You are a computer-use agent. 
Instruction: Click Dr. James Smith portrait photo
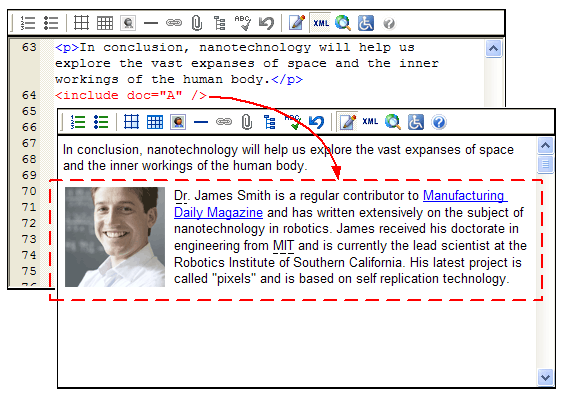coord(115,237)
